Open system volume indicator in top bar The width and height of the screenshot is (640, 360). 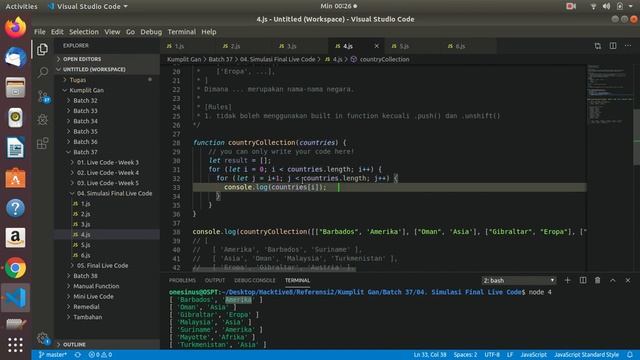[606, 6]
